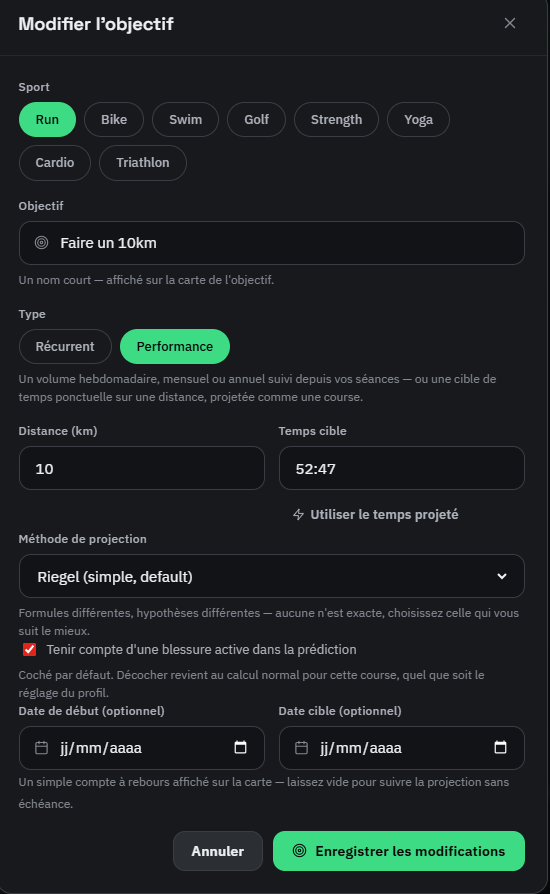This screenshot has width=550, height=894.
Task: Select the Performance goal type
Action: pos(174,347)
